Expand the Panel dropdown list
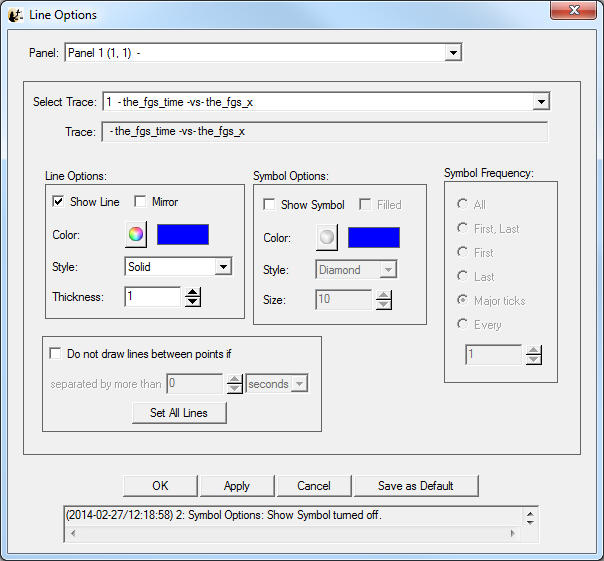 coord(453,52)
